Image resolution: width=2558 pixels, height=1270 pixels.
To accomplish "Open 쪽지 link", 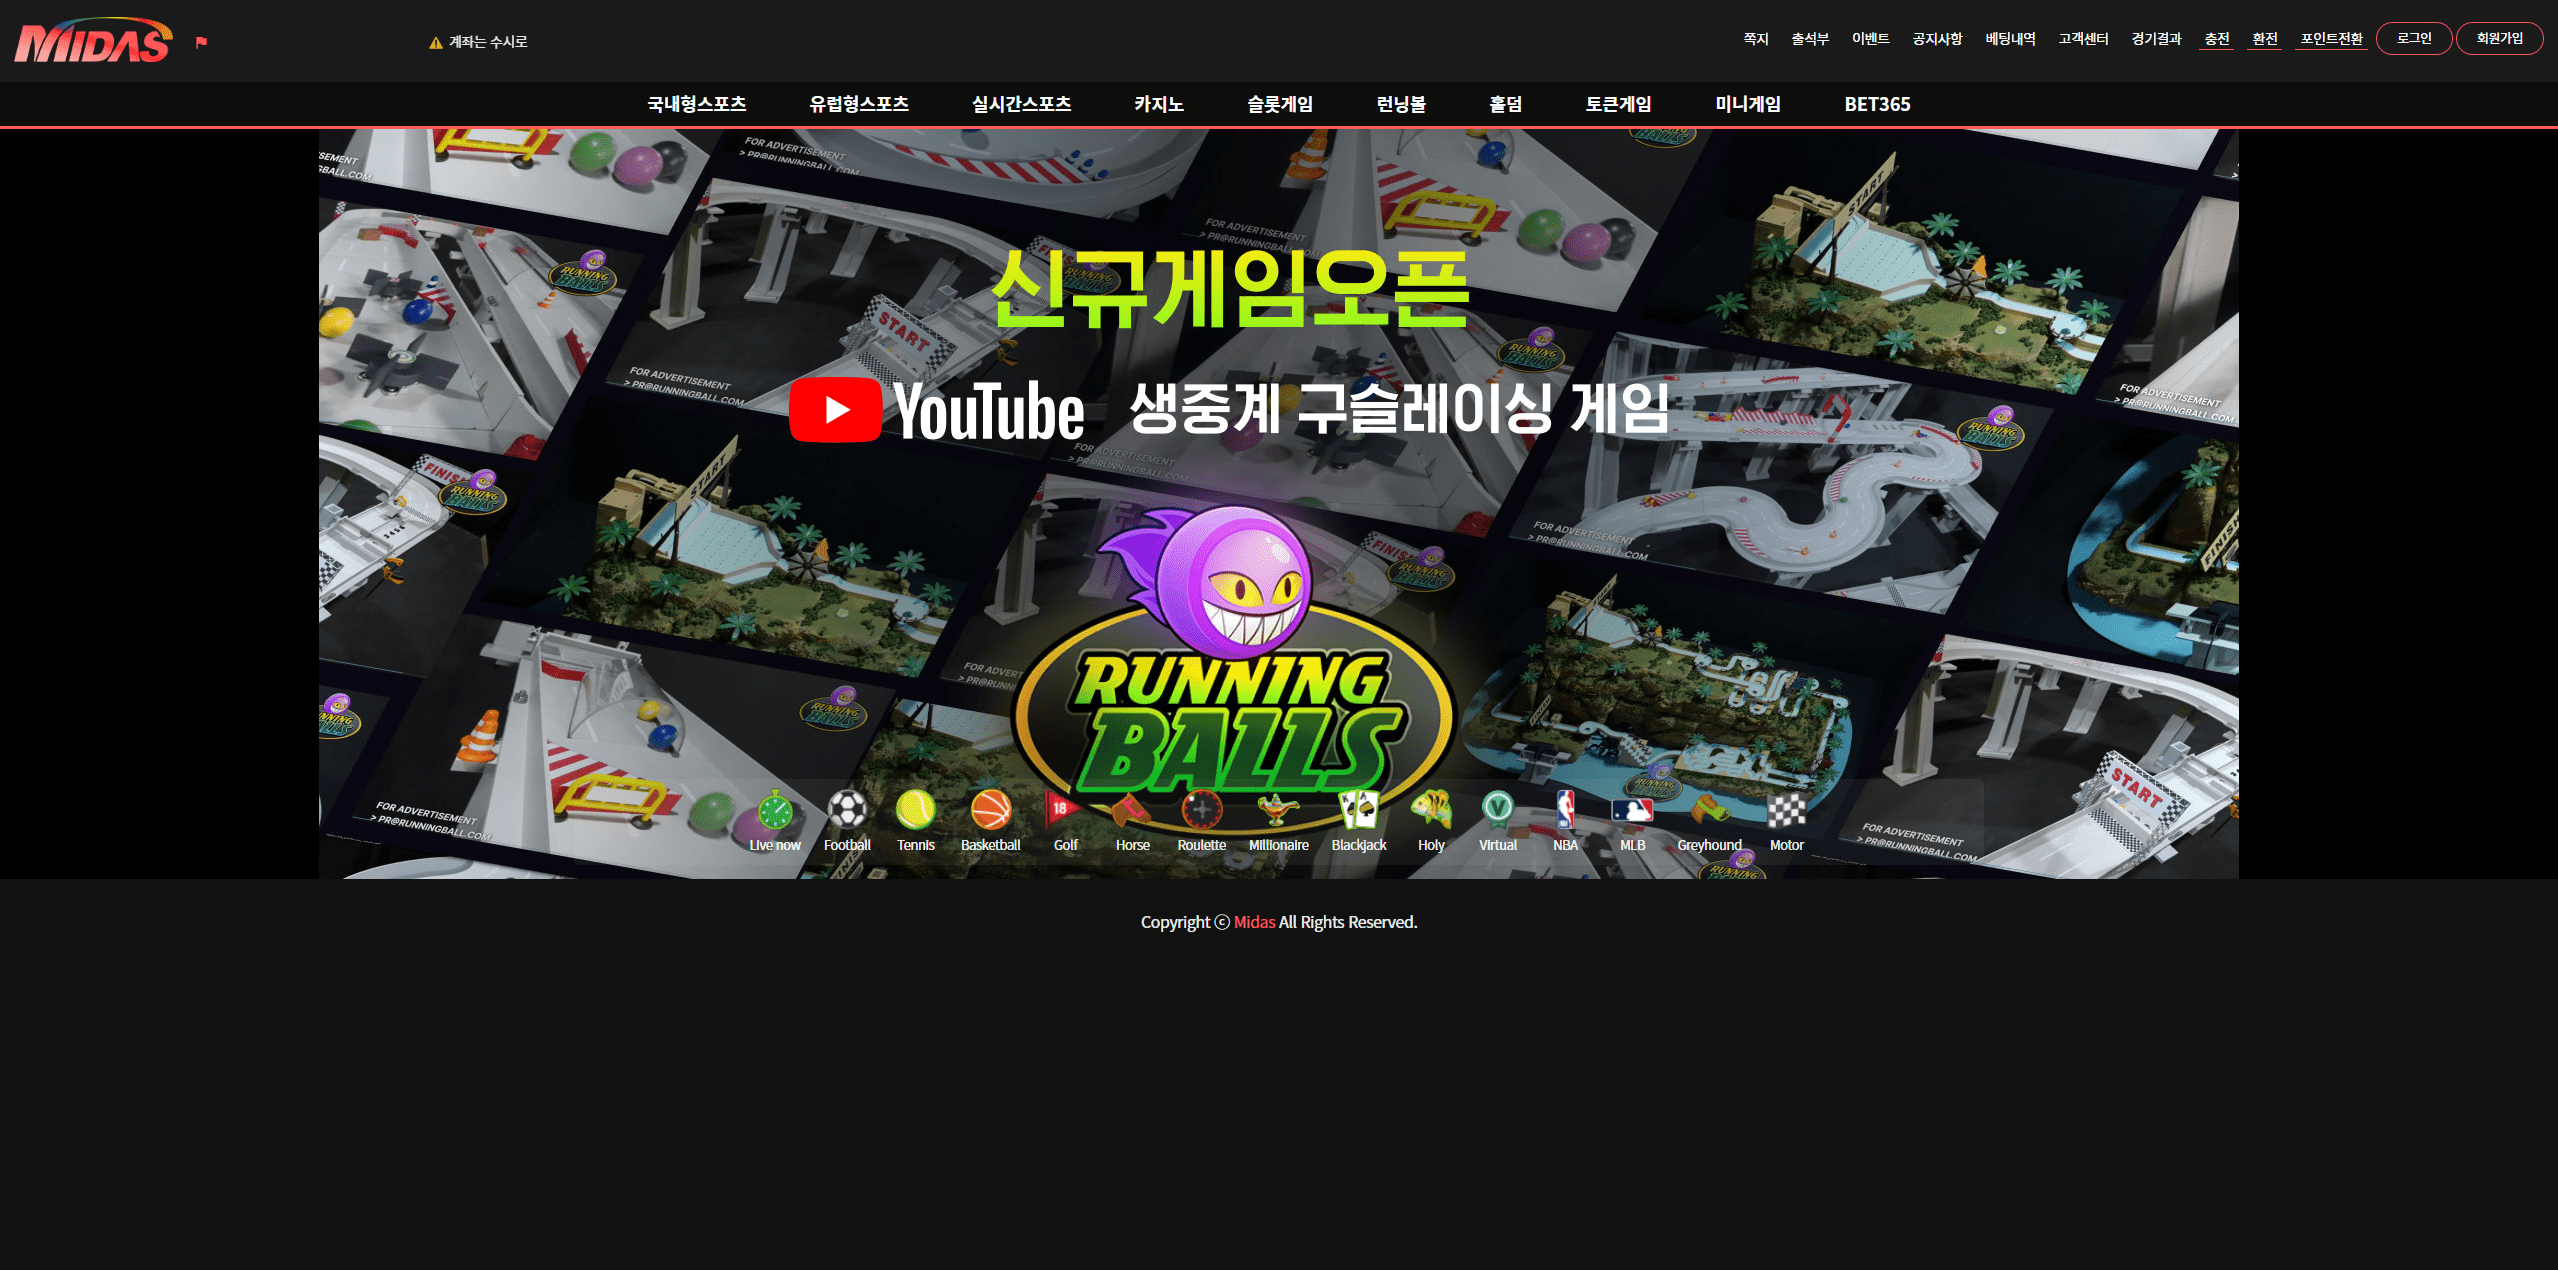I will pos(1756,39).
